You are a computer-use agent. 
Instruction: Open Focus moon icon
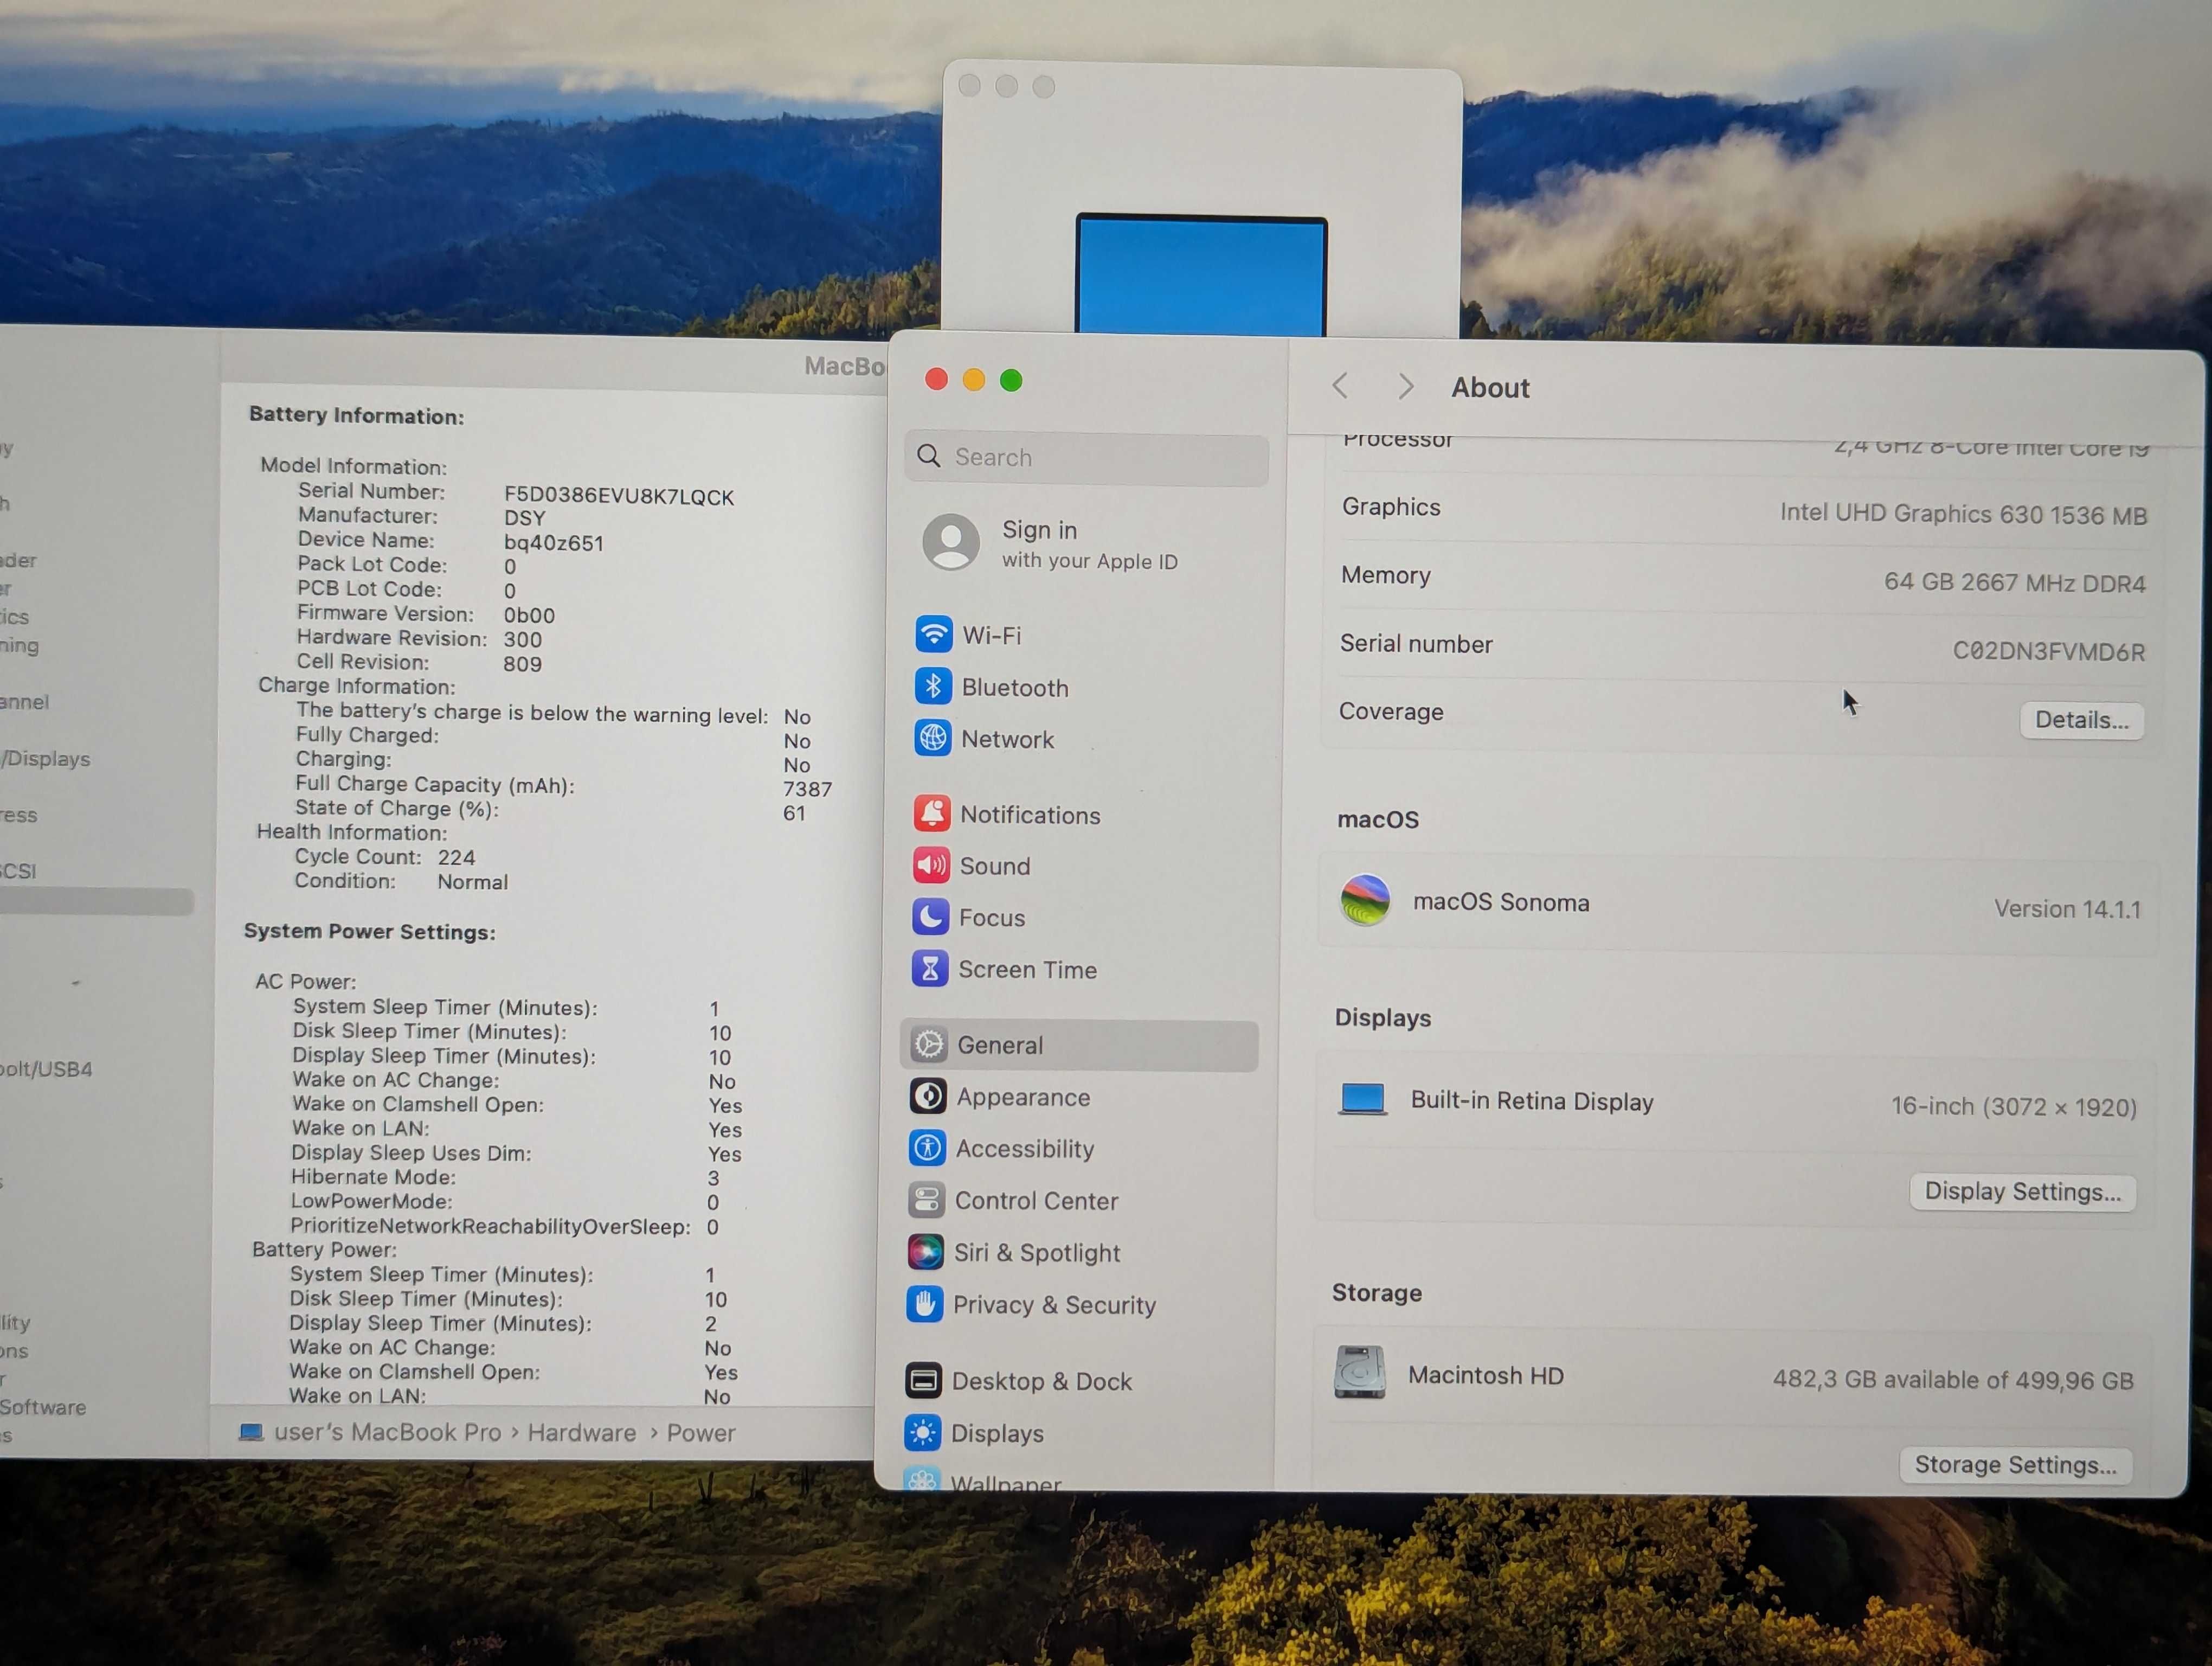point(930,916)
